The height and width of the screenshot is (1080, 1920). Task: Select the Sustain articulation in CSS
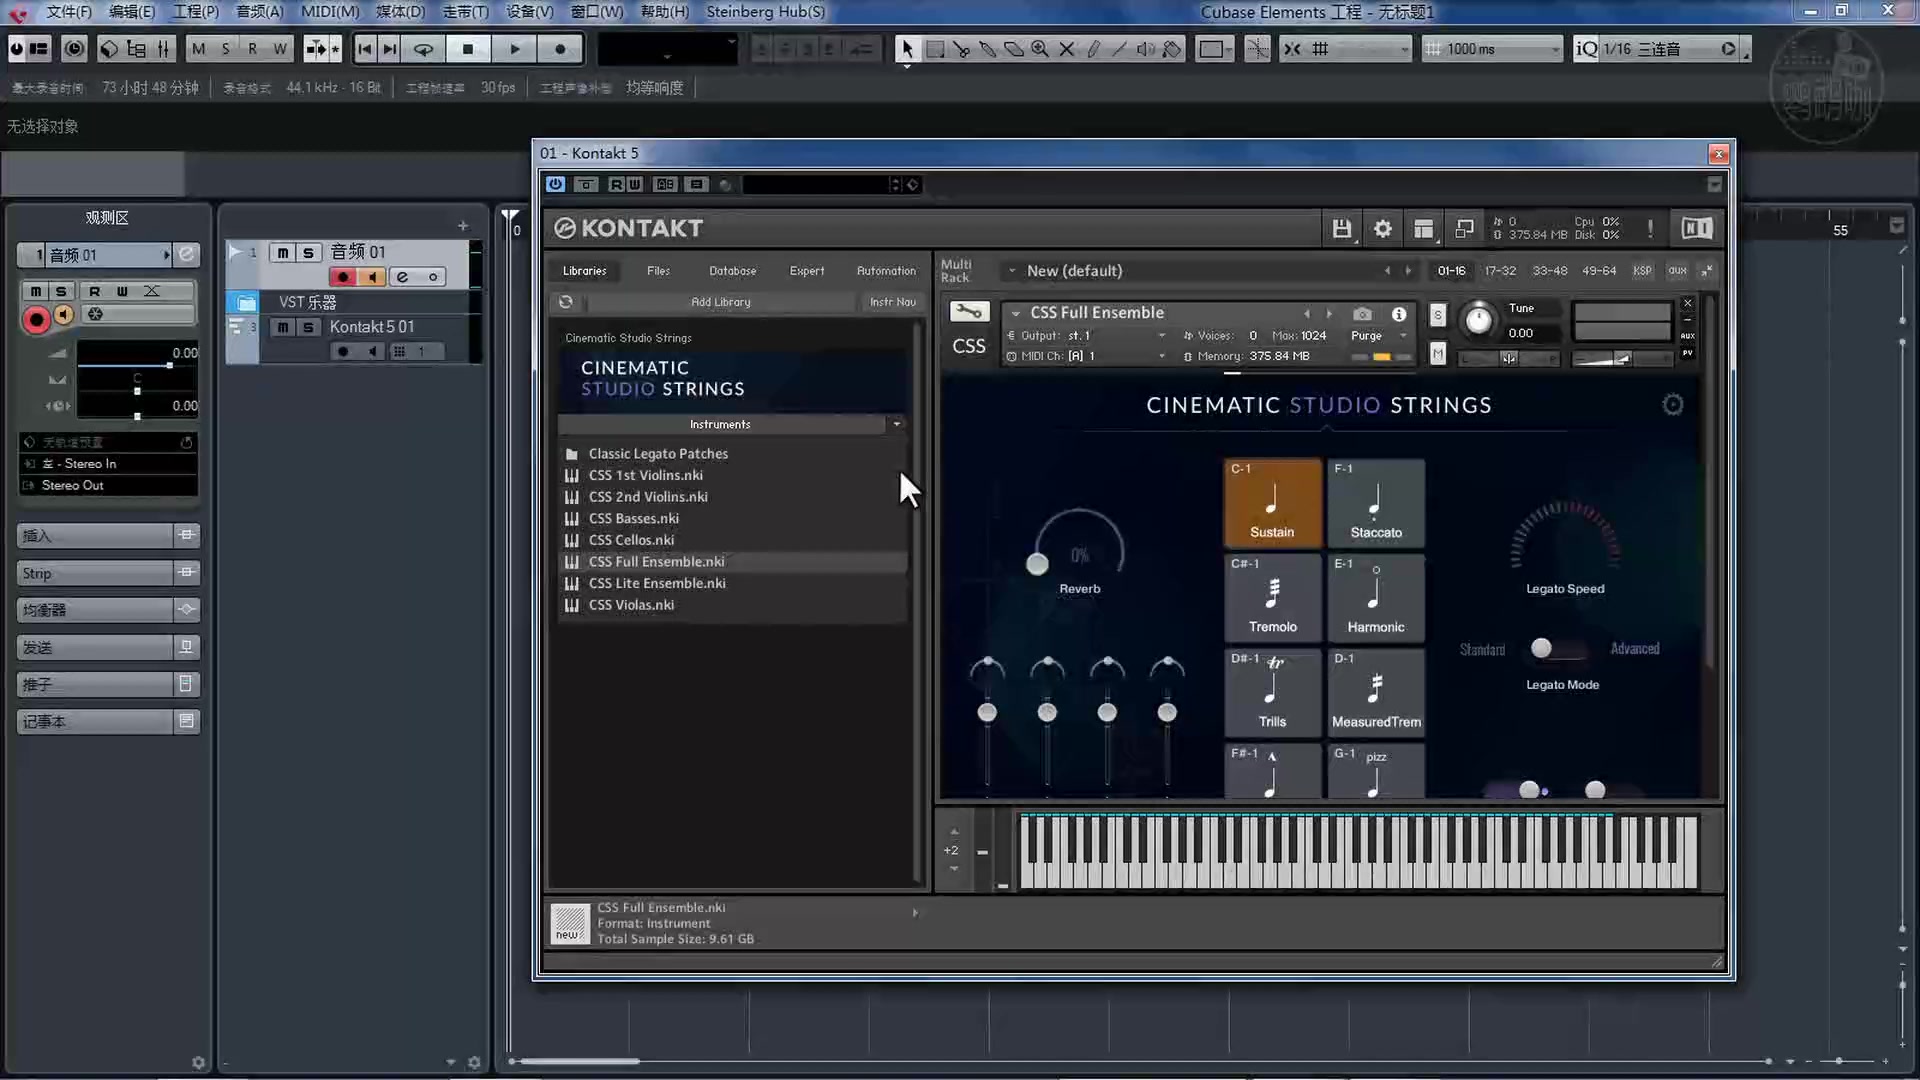tap(1272, 503)
